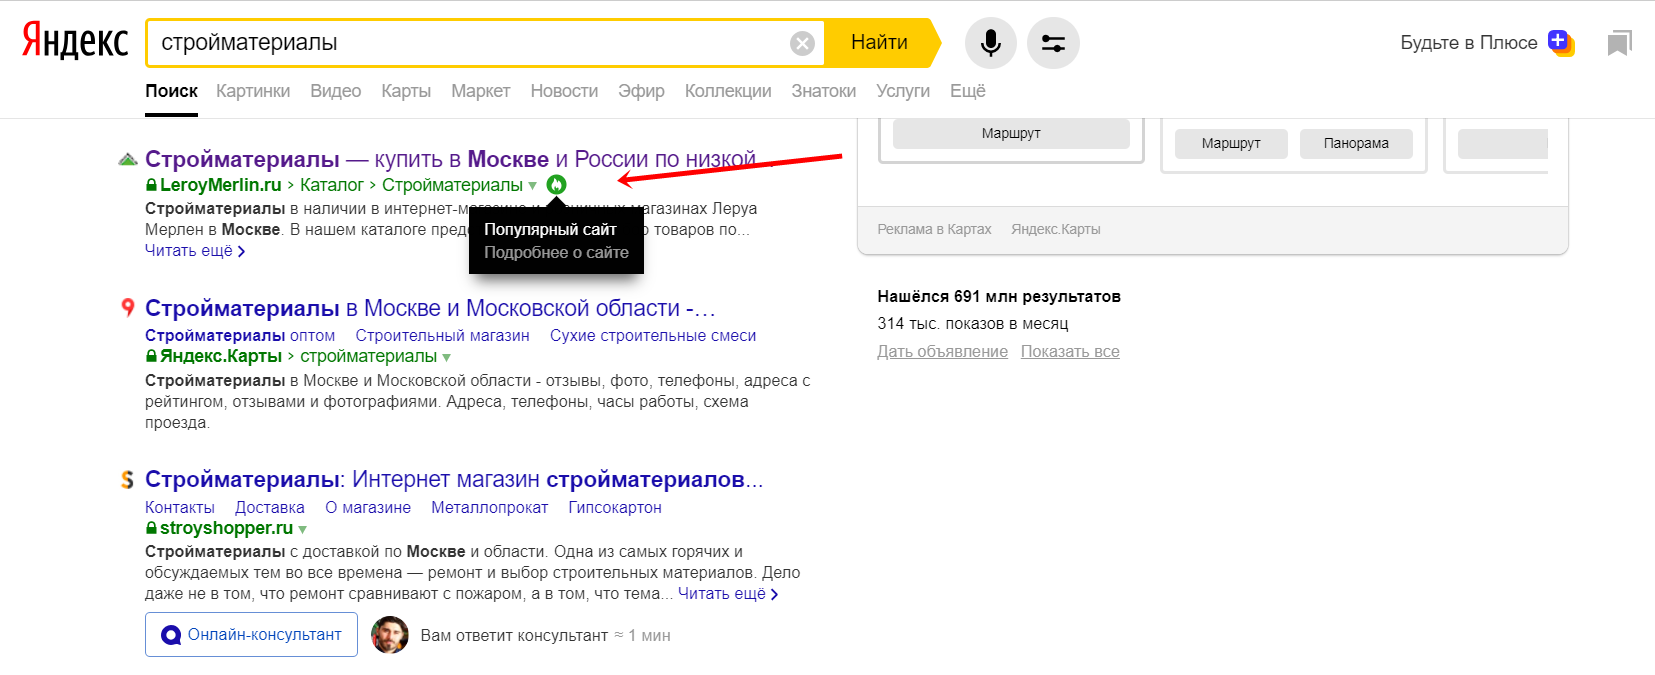Click the Металлопрокат sitelink

pyautogui.click(x=489, y=508)
